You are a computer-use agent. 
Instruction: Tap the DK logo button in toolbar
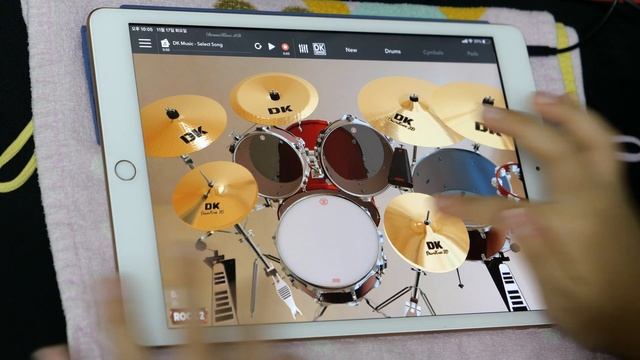[x=319, y=49]
